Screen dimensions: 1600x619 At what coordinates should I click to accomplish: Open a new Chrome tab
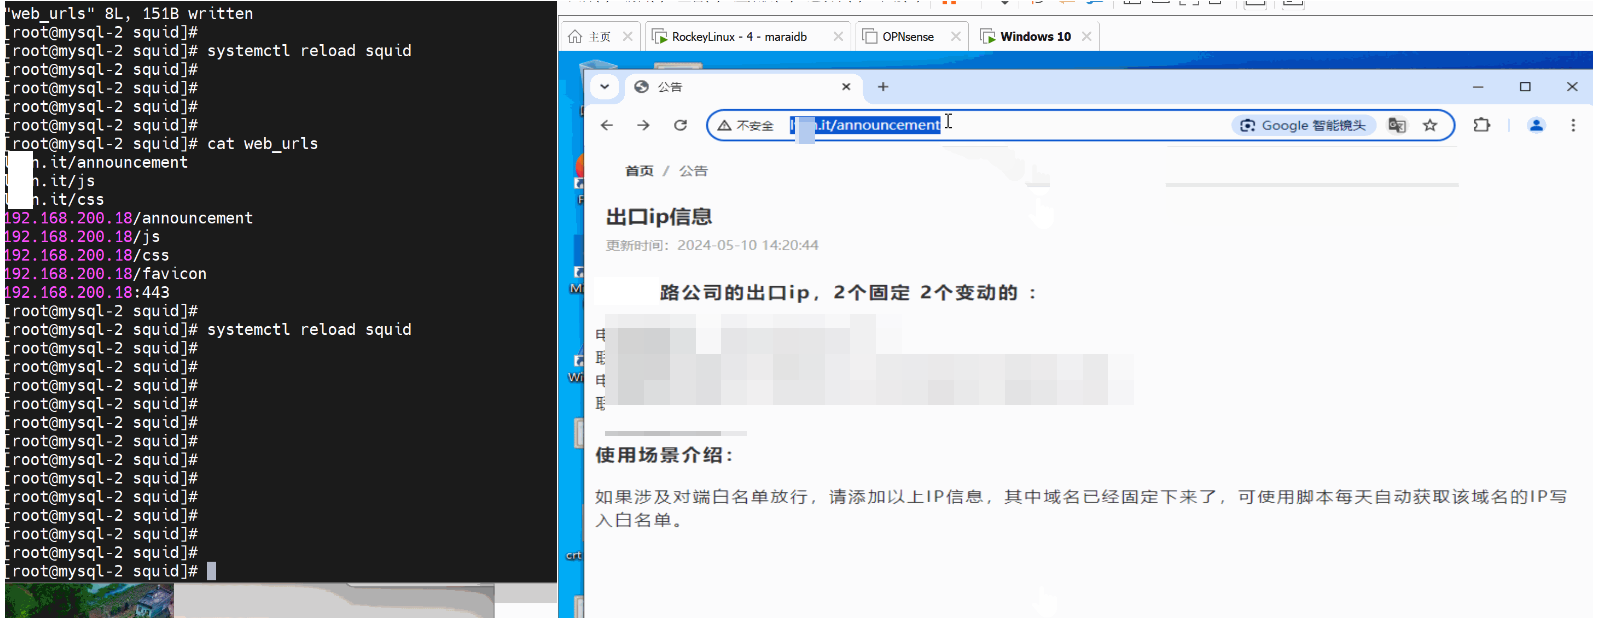pos(883,87)
